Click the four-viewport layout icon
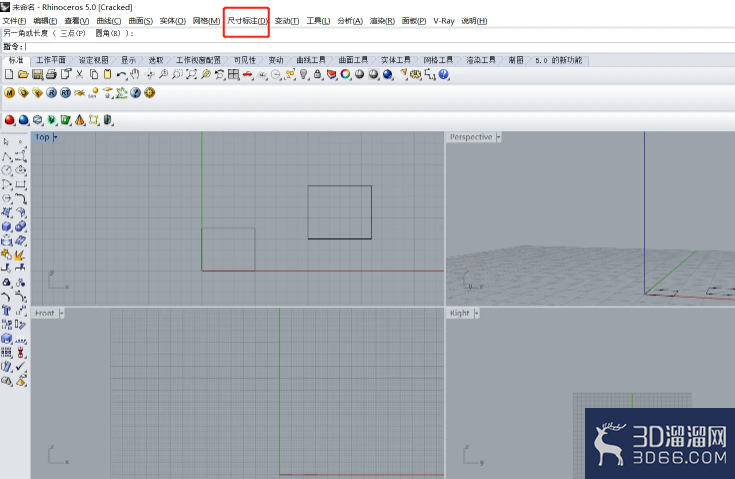The height and width of the screenshot is (479, 735). [233, 74]
